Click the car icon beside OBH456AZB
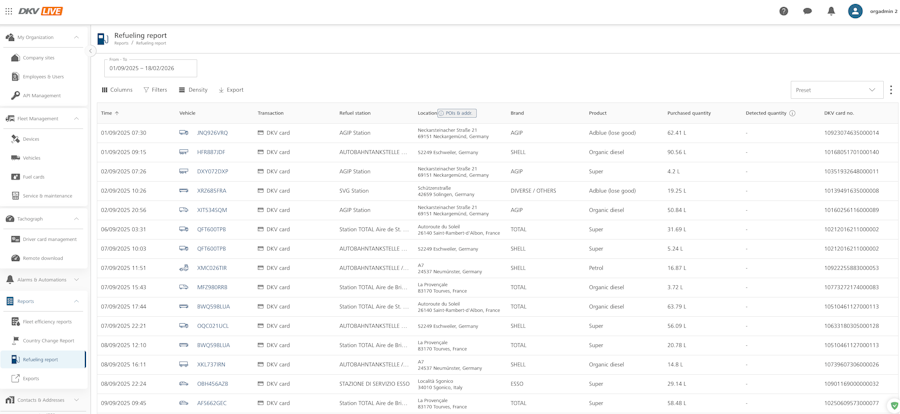The image size is (900, 414). 184,384
